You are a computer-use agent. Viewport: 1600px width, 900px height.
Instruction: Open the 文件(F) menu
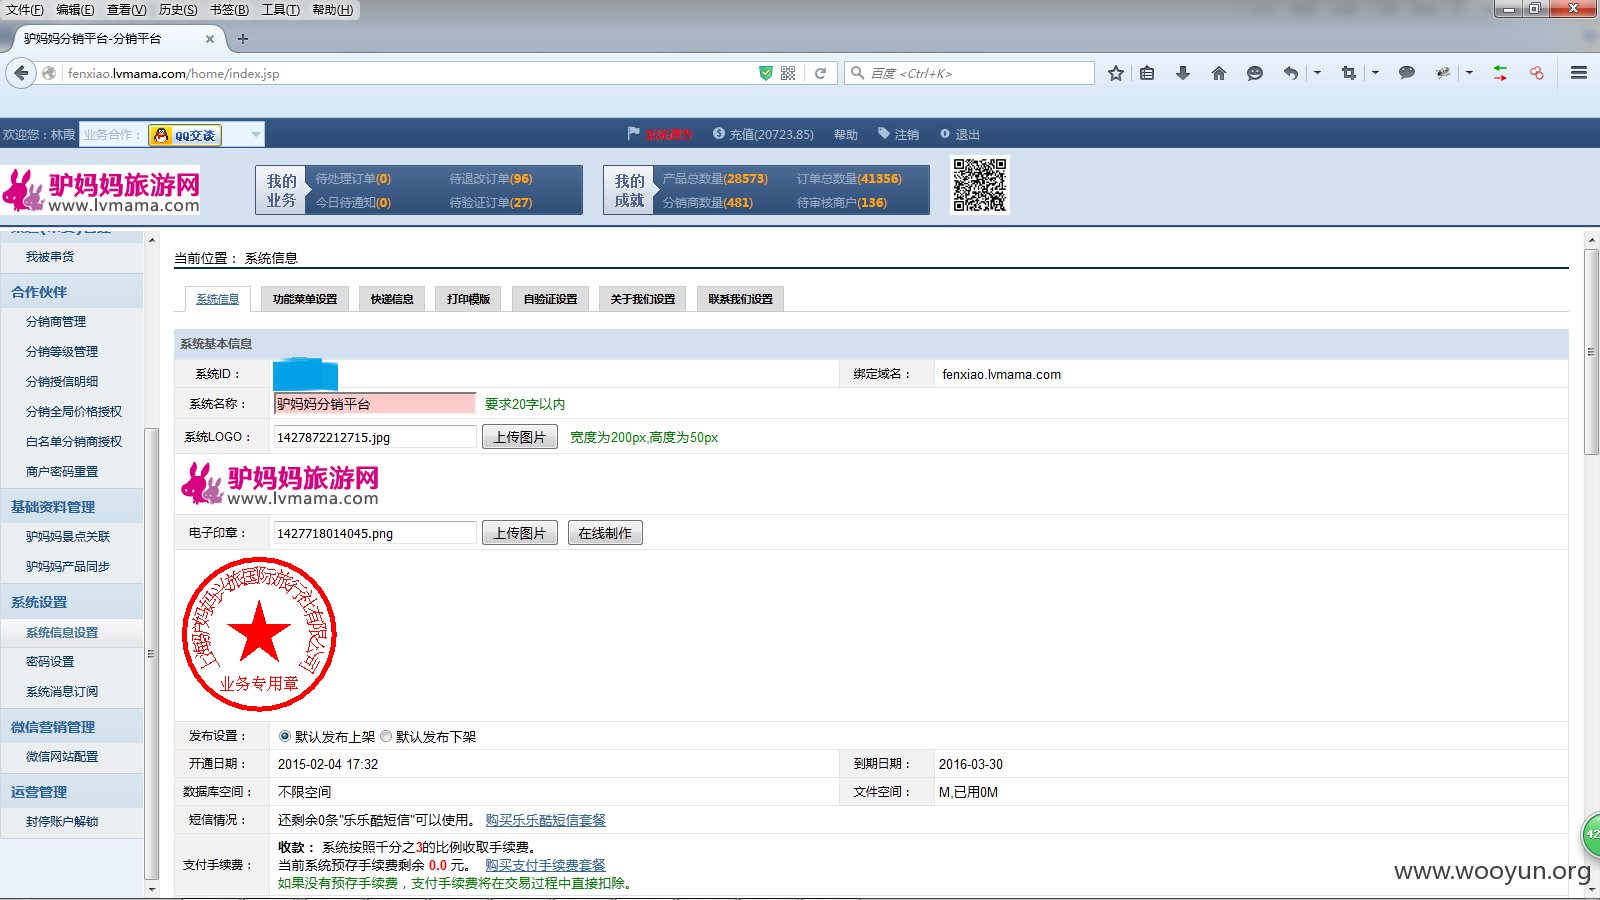[25, 9]
